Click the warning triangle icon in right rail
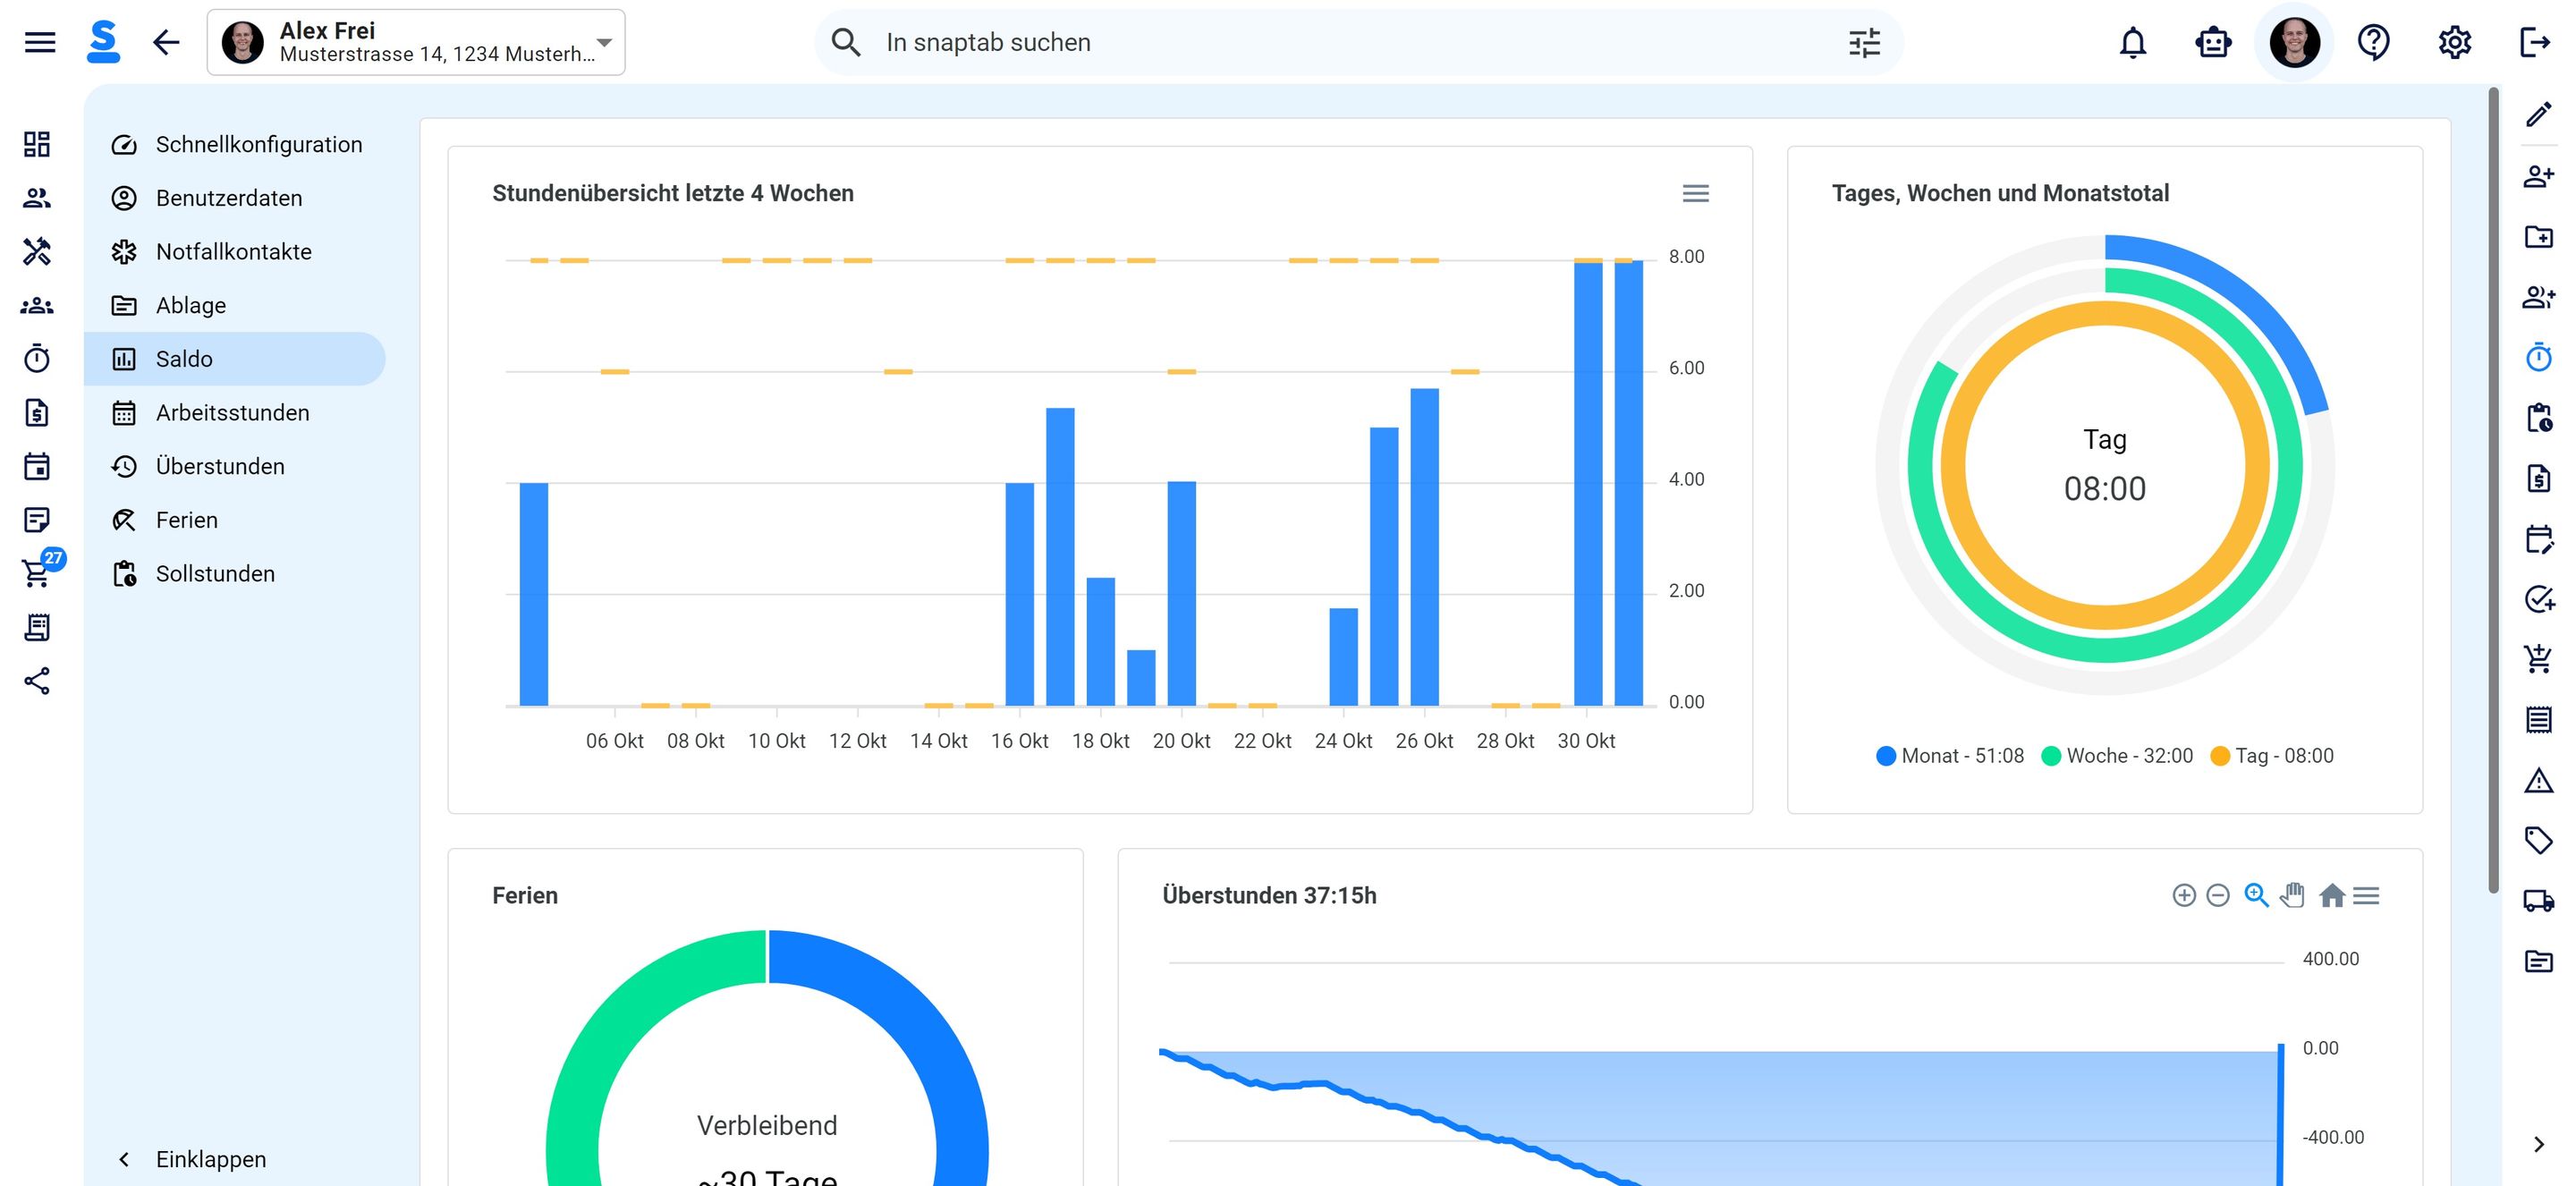Screen dimensions: 2576x1186 pyautogui.click(x=2538, y=780)
